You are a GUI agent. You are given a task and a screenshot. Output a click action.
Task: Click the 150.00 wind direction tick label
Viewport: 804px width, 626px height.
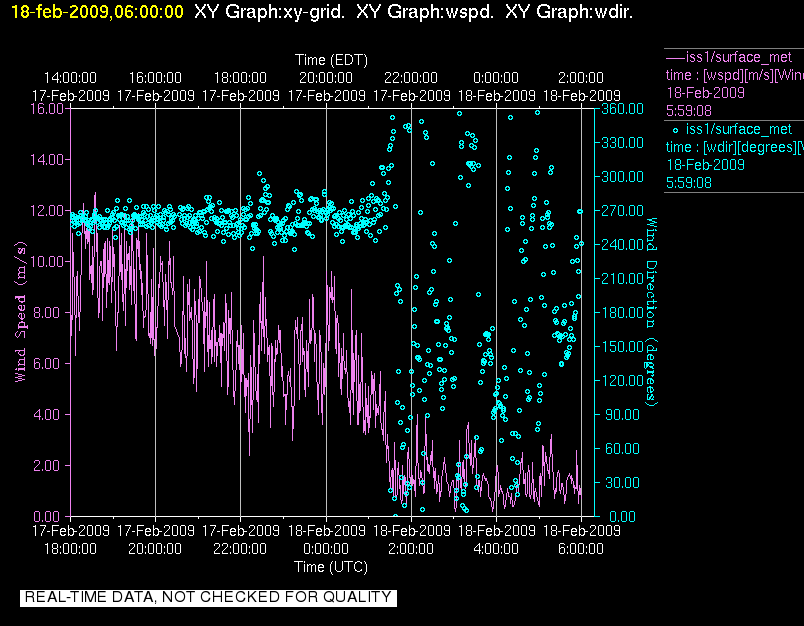[622, 347]
